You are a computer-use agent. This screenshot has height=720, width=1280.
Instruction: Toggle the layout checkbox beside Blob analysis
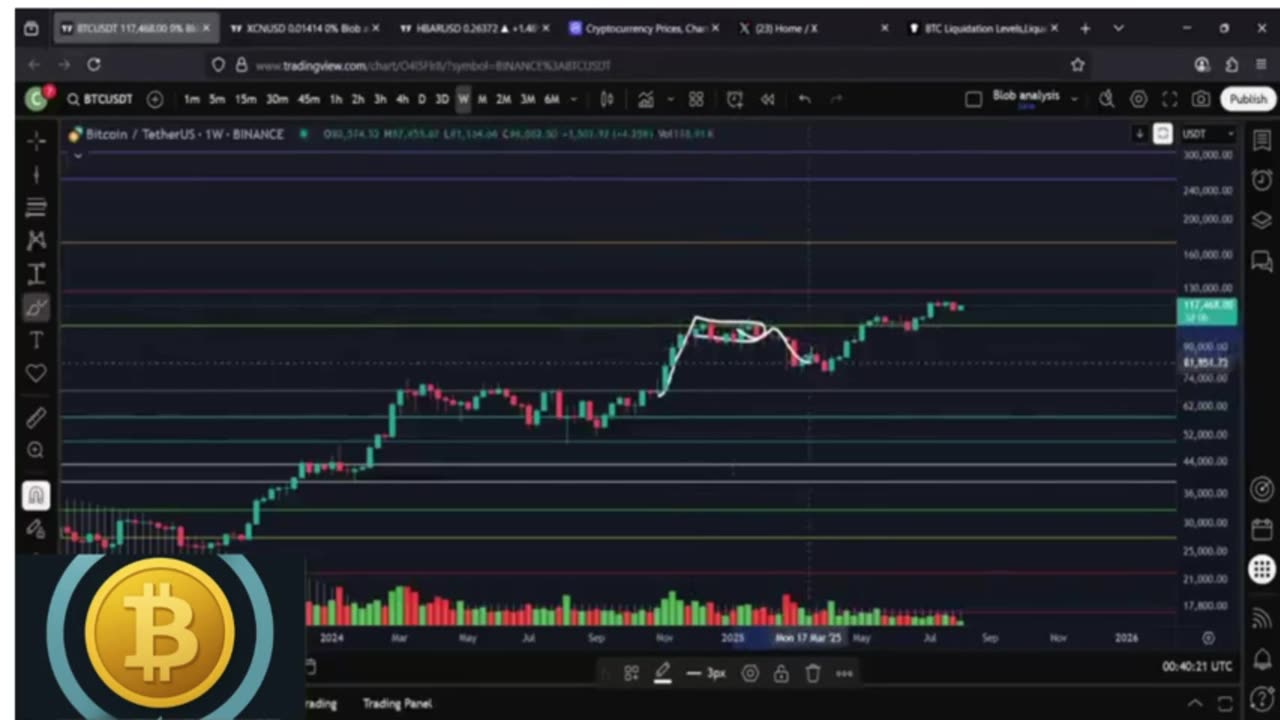click(973, 99)
